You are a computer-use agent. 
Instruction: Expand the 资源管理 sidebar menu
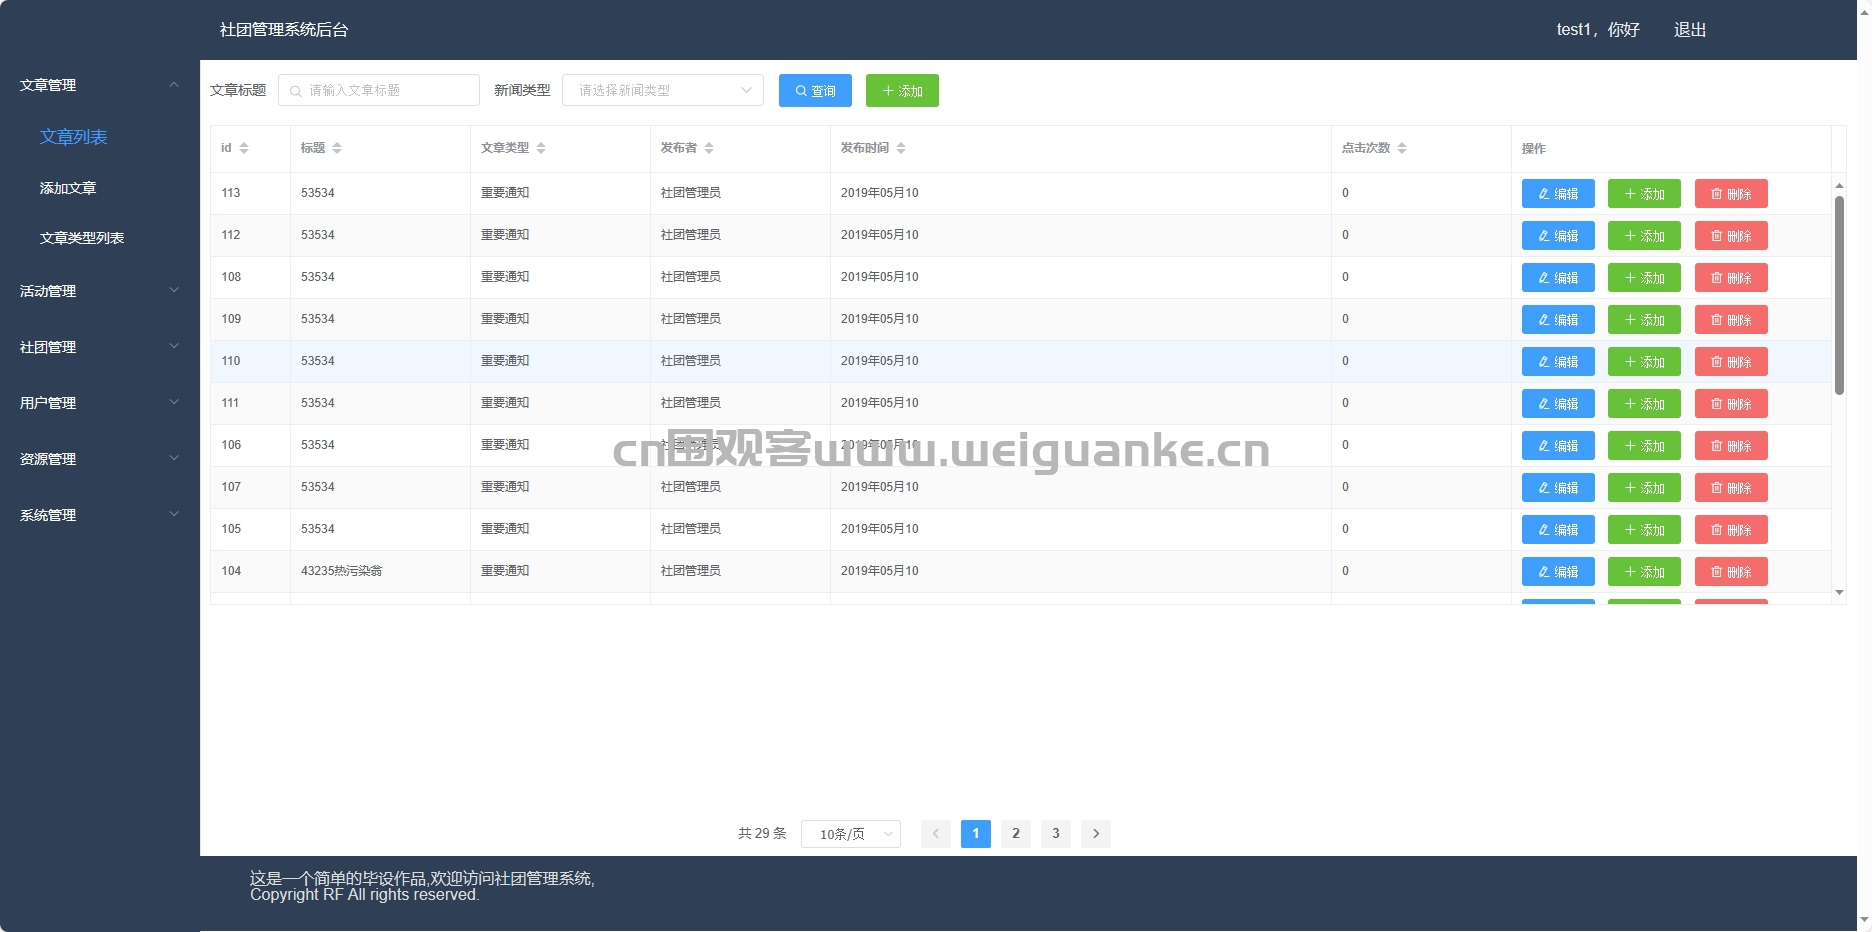tap(99, 459)
